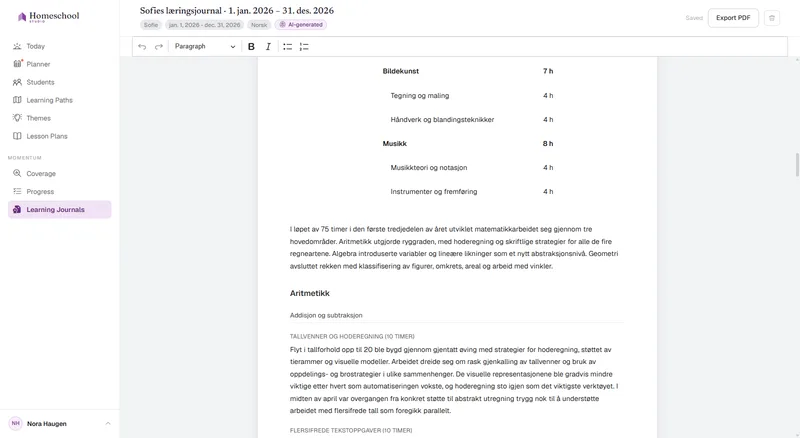Click the Norsk language tag
This screenshot has height=438, width=800.
pos(259,25)
